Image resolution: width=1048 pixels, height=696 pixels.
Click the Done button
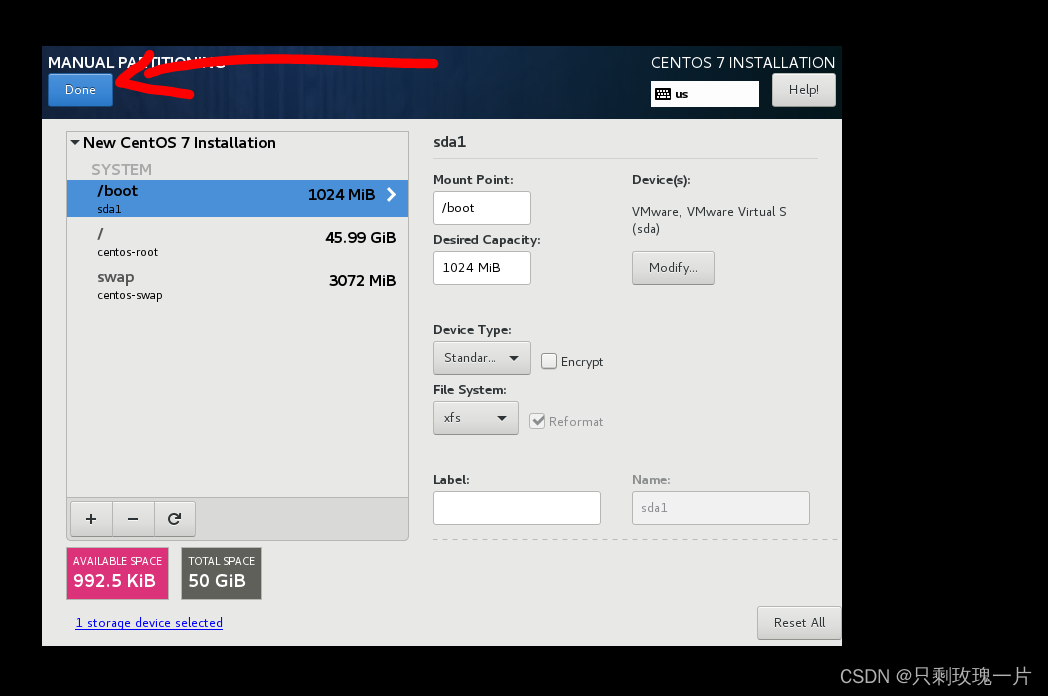pos(80,90)
